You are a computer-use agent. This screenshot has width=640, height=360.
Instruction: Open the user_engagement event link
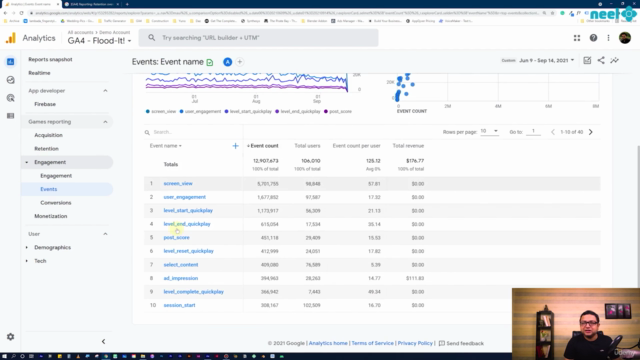click(x=184, y=197)
